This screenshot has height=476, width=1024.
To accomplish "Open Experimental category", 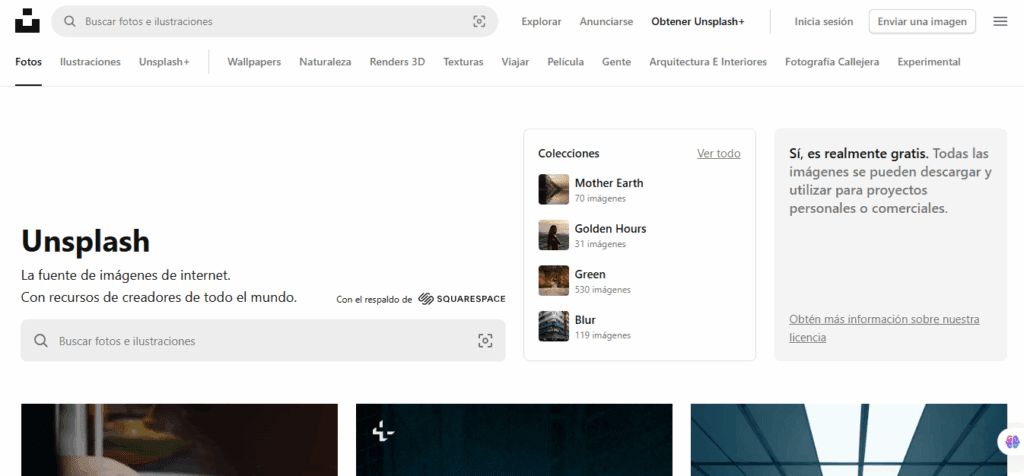I will point(929,62).
